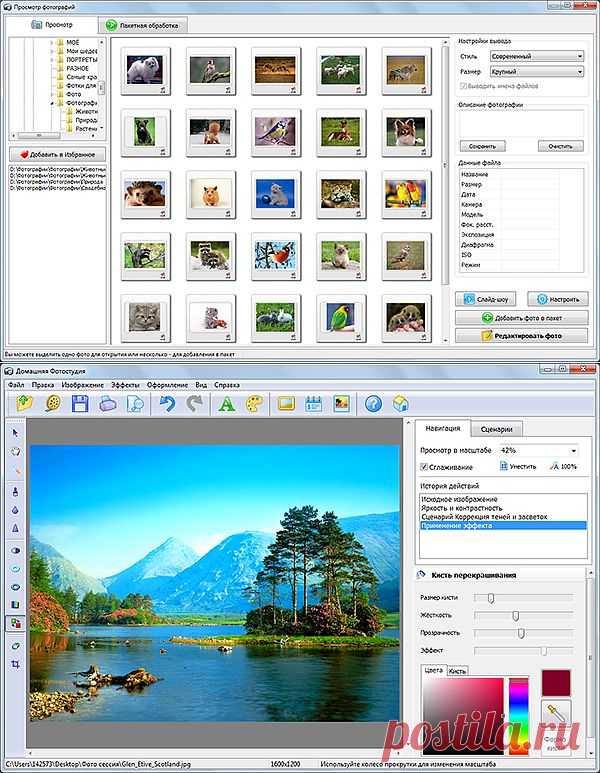Select the crop tool in left toolbar
Viewport: 600px width, 773px height.
click(15, 664)
